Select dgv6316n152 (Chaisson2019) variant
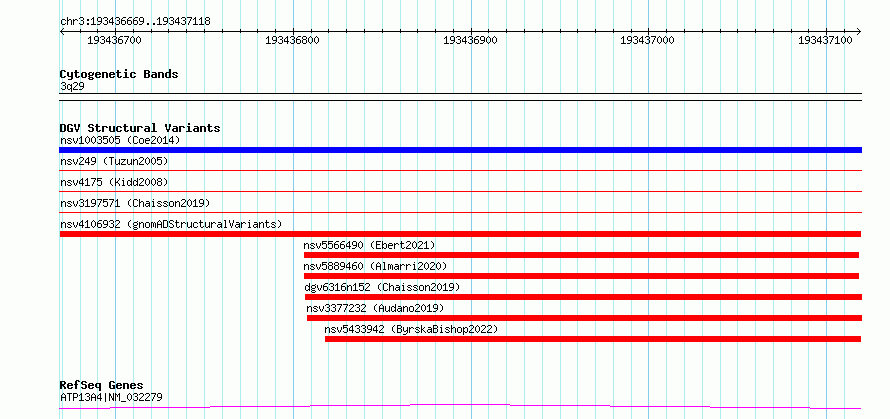 382,287
